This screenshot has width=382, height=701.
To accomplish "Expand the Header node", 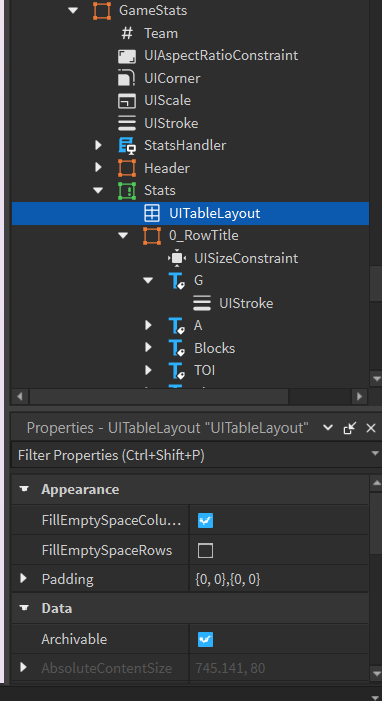I will pyautogui.click(x=98, y=168).
